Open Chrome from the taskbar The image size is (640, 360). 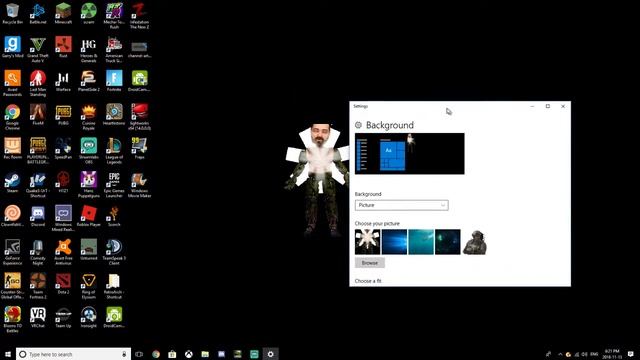(156, 354)
